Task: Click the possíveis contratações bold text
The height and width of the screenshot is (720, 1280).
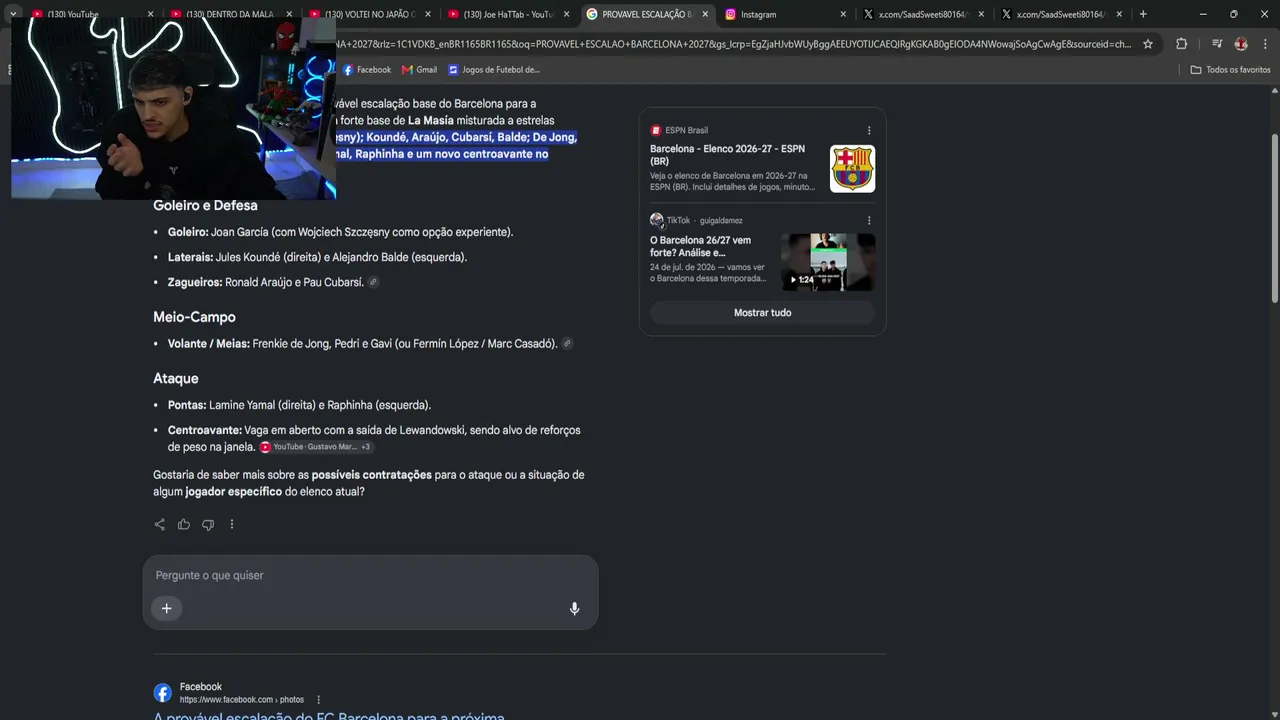Action: coord(372,475)
